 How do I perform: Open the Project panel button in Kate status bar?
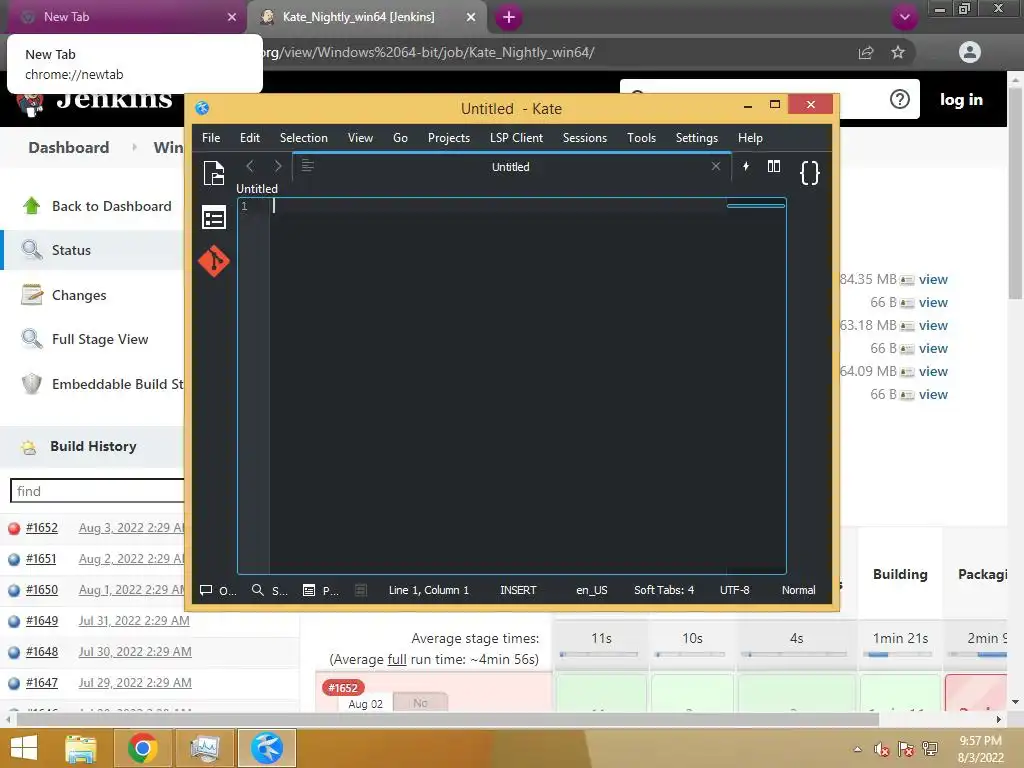321,590
